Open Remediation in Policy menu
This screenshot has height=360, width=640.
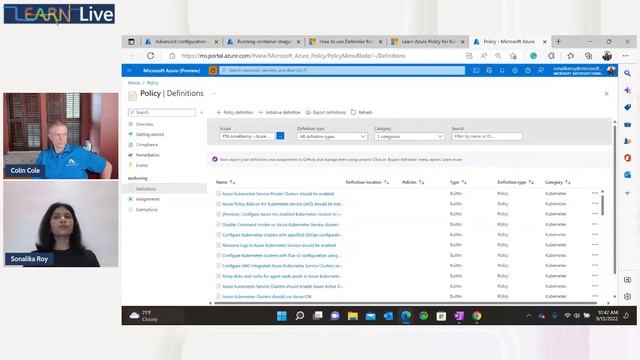(x=147, y=155)
